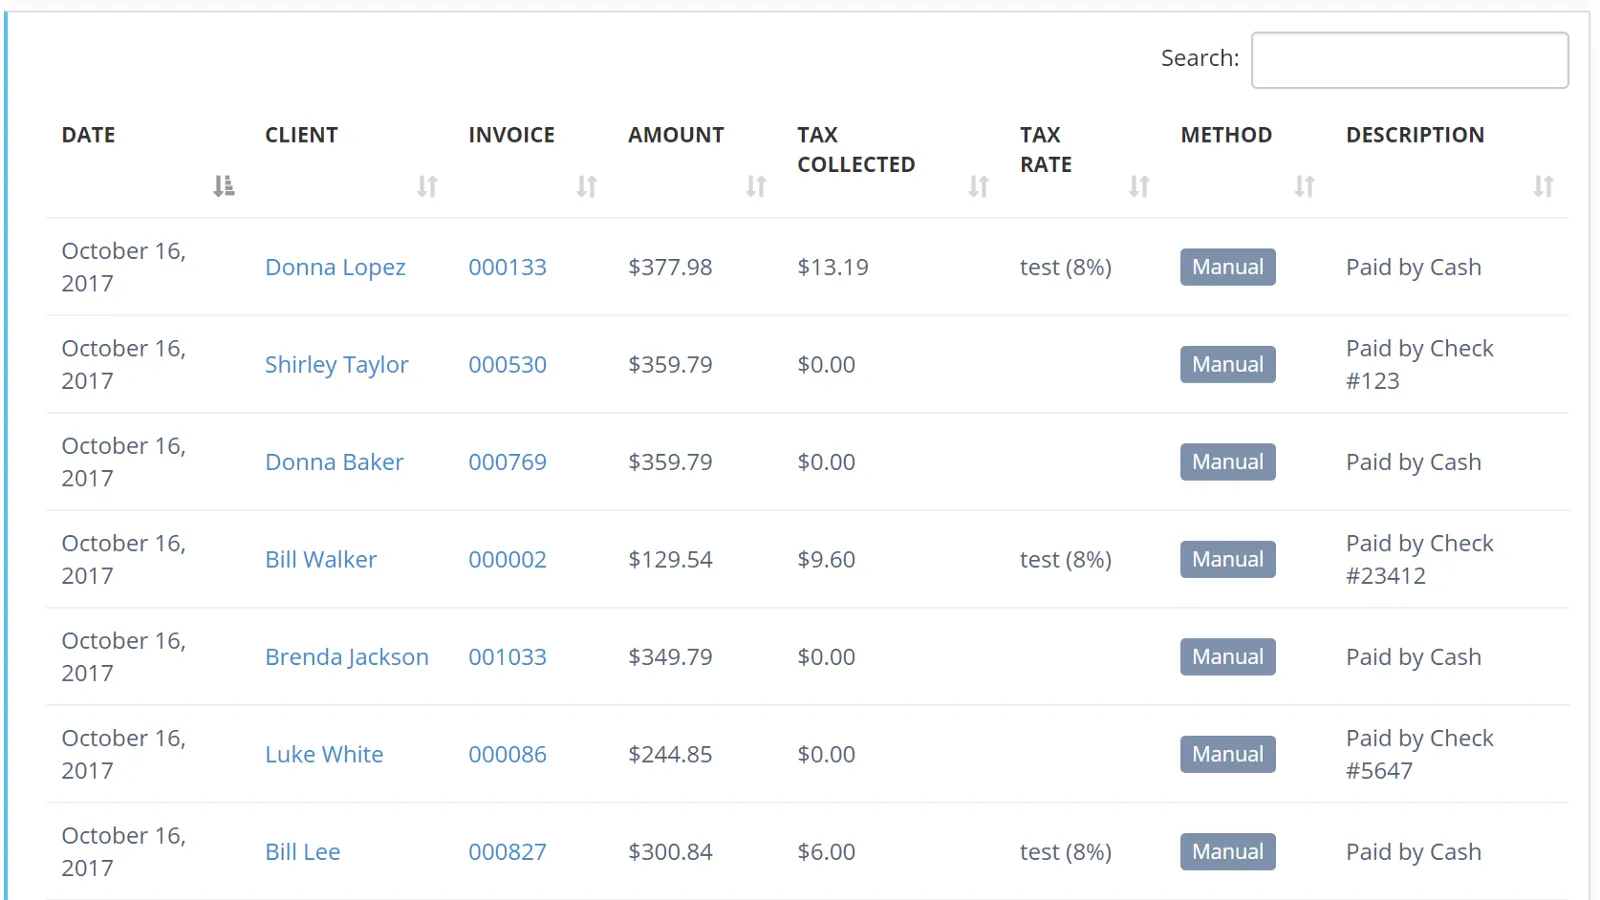The height and width of the screenshot is (900, 1600).
Task: Click Manual badge in Shirley Taylor row
Action: [x=1228, y=365]
